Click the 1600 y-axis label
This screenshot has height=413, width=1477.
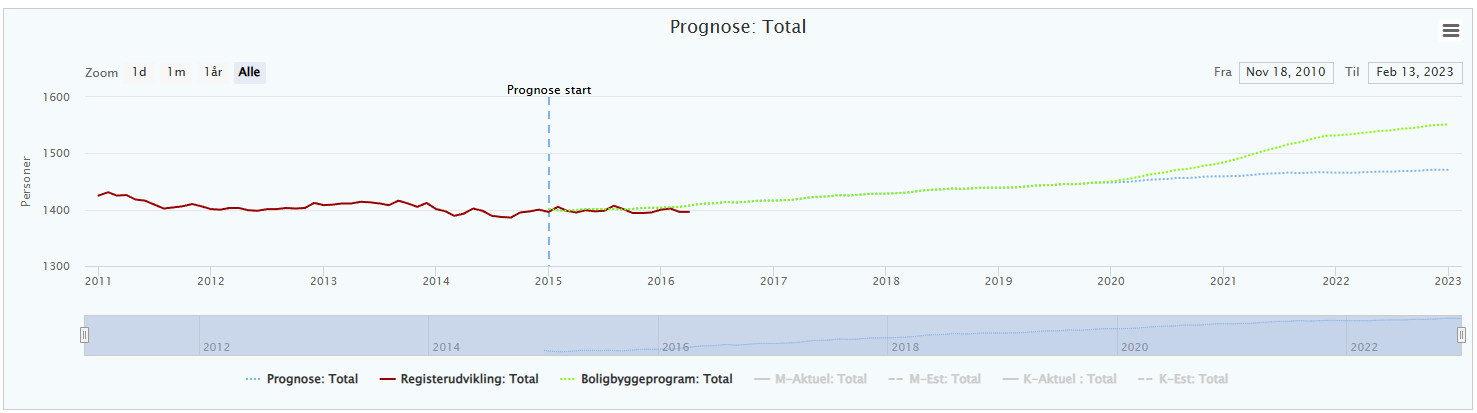coord(55,97)
